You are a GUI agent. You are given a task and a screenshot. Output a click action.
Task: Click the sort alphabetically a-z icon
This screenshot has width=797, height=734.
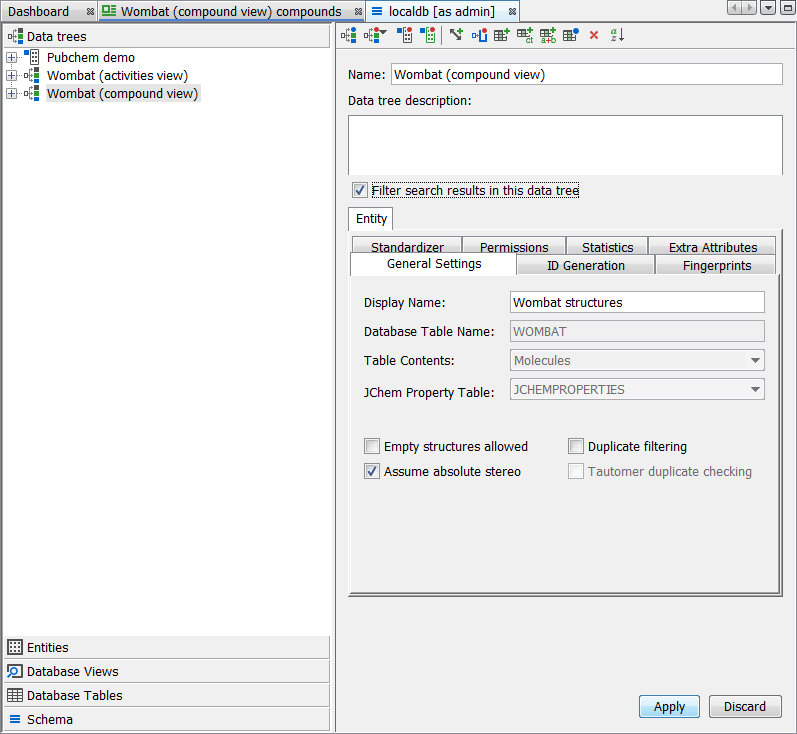pos(617,35)
